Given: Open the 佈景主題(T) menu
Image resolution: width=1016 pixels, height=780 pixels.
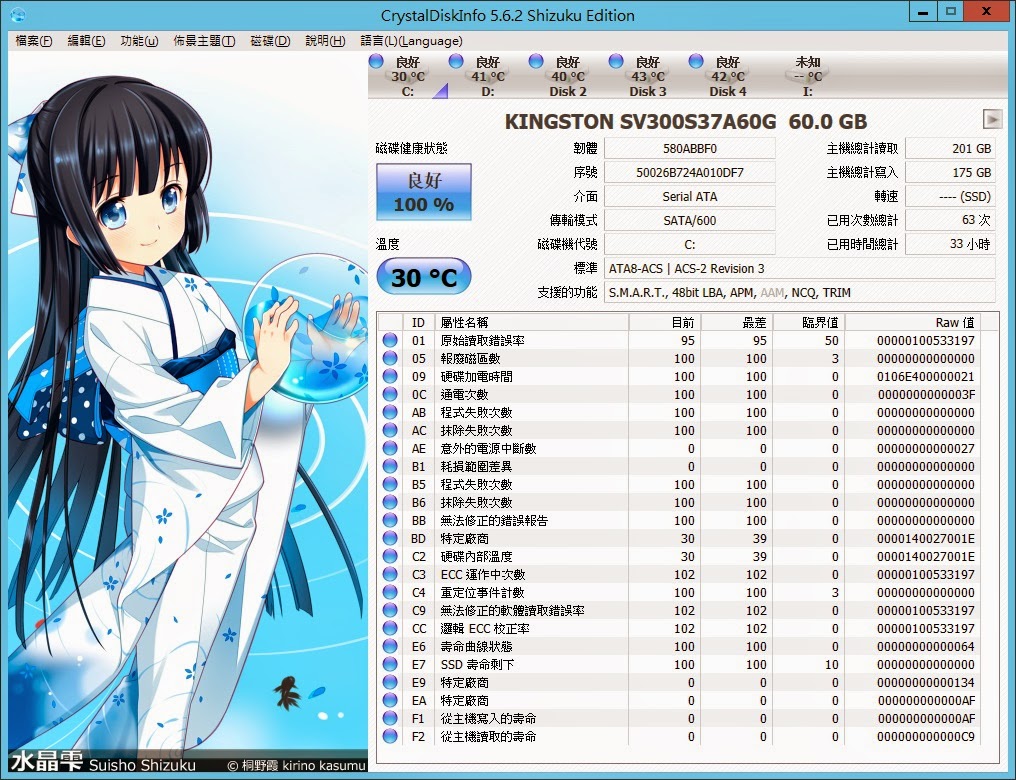Looking at the screenshot, I should [204, 41].
